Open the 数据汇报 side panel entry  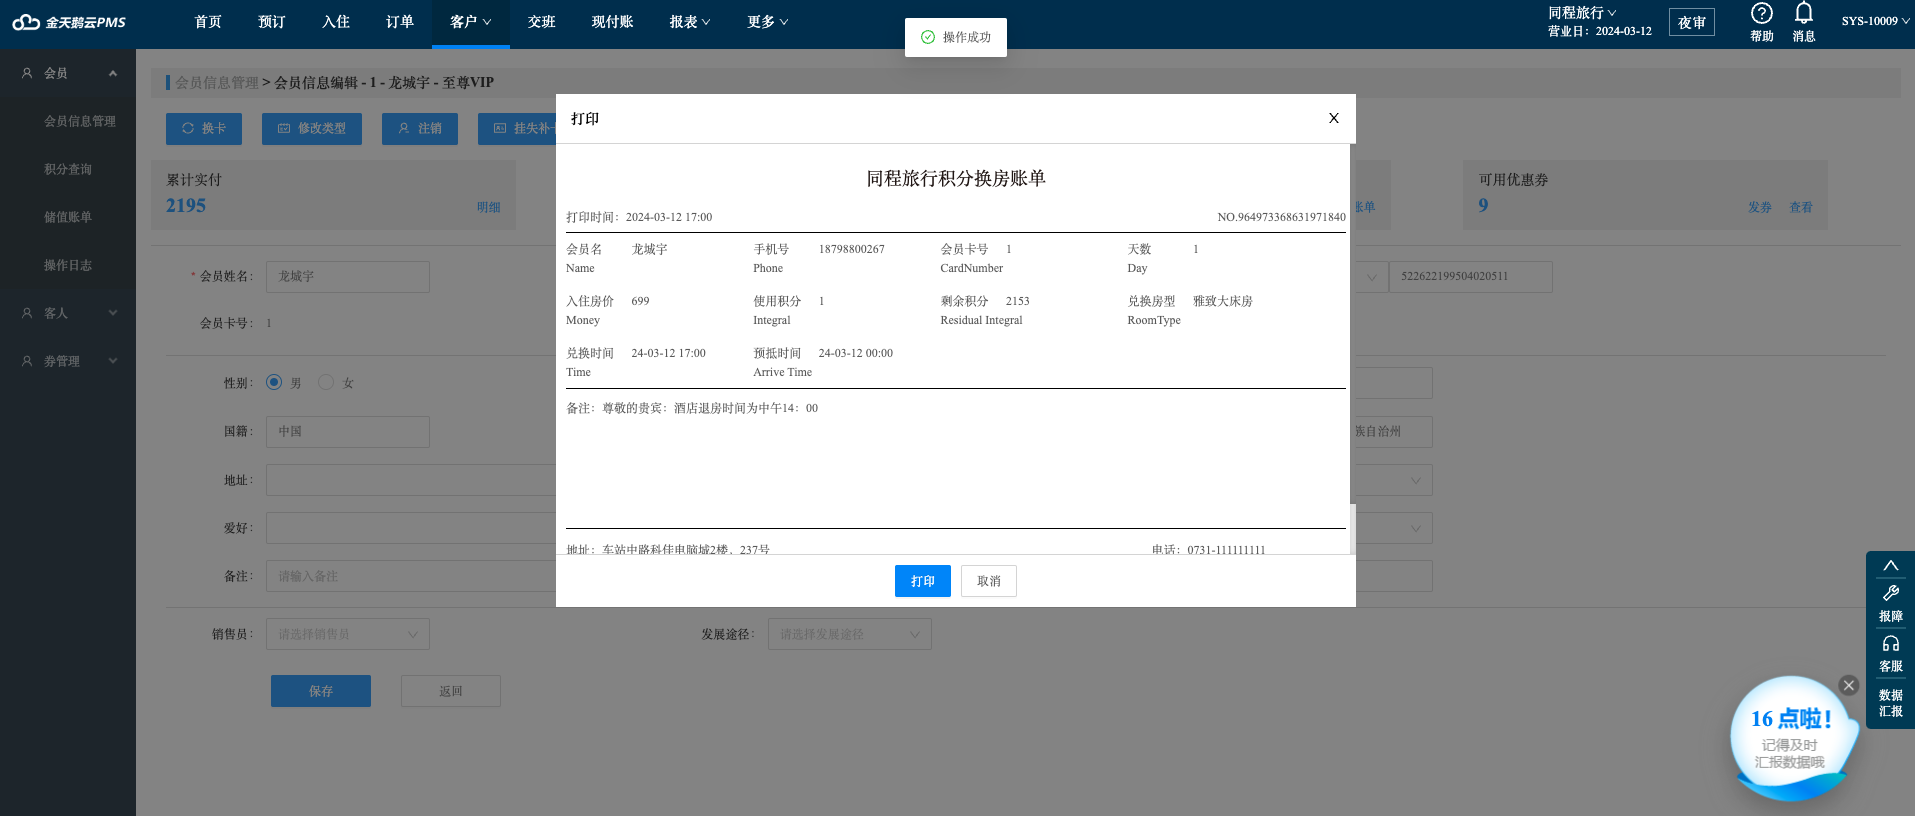point(1891,703)
